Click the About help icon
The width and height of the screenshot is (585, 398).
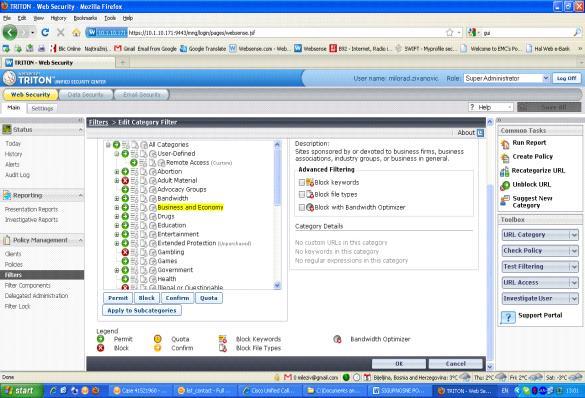pos(481,132)
